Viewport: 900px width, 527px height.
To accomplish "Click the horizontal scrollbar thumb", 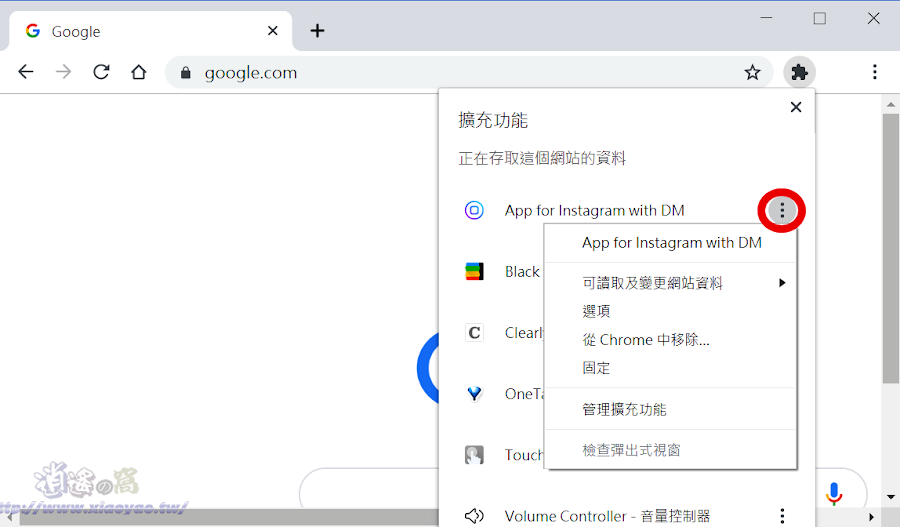I will pyautogui.click(x=228, y=517).
